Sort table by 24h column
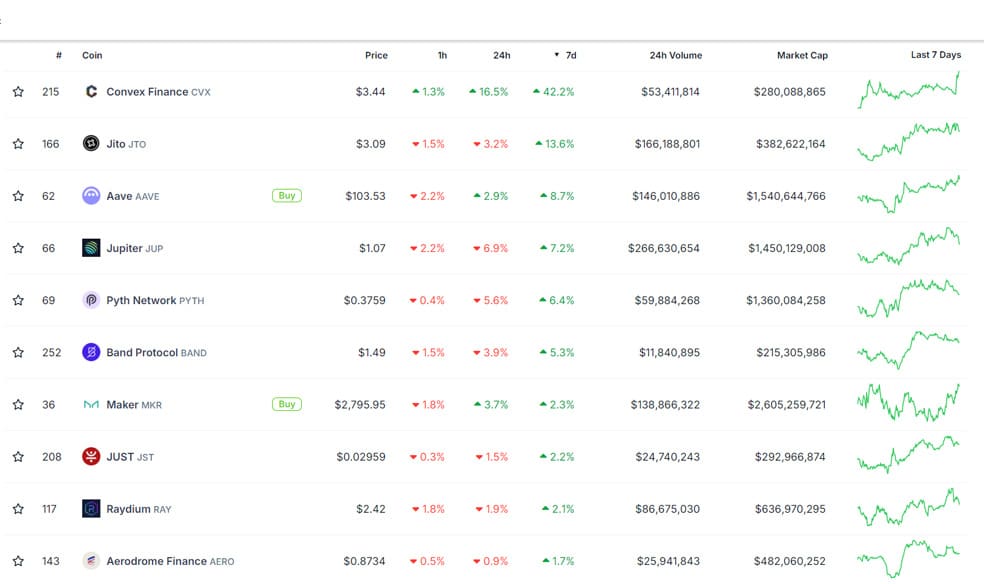984x584 pixels. (501, 55)
